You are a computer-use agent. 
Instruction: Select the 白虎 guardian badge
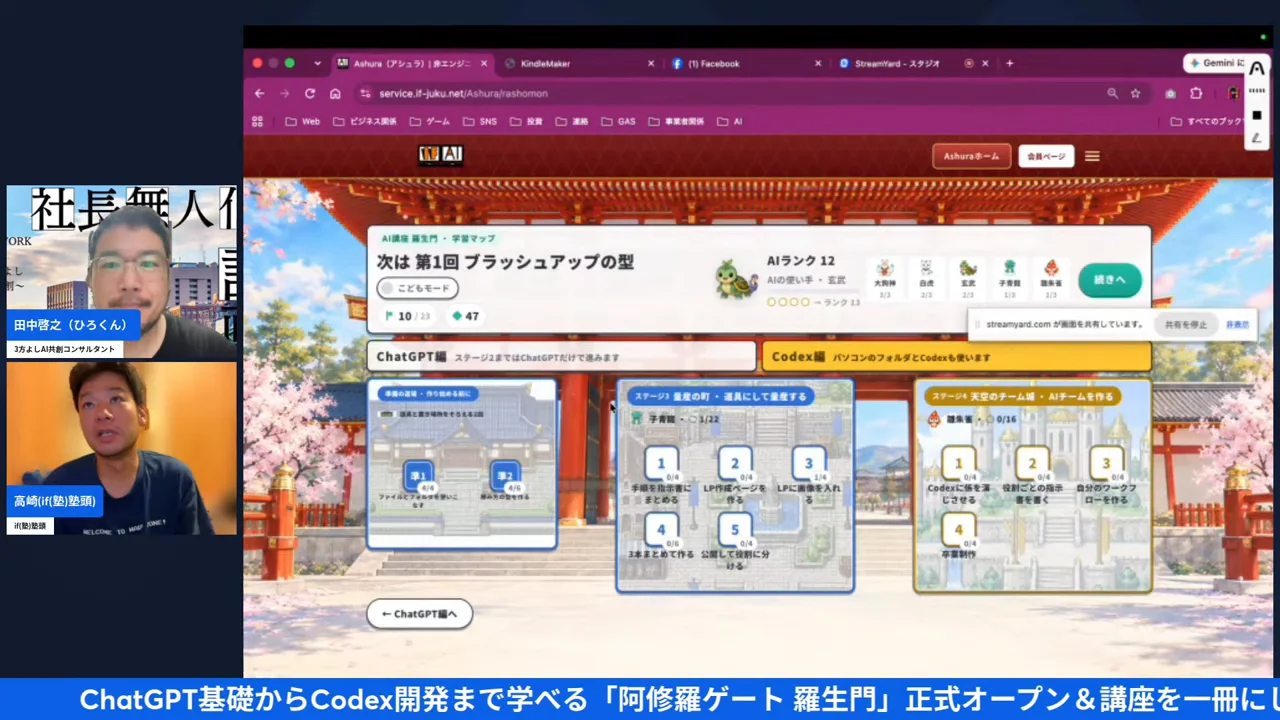pos(926,279)
